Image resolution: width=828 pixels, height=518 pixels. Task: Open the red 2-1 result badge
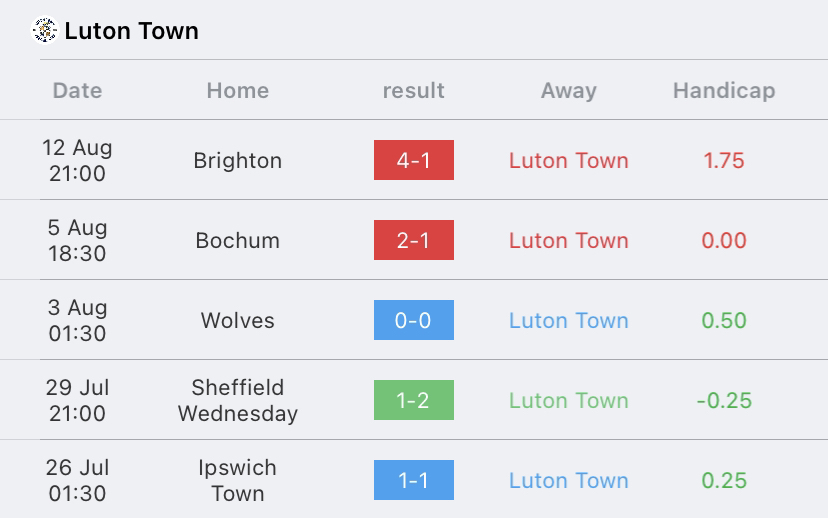tap(413, 240)
